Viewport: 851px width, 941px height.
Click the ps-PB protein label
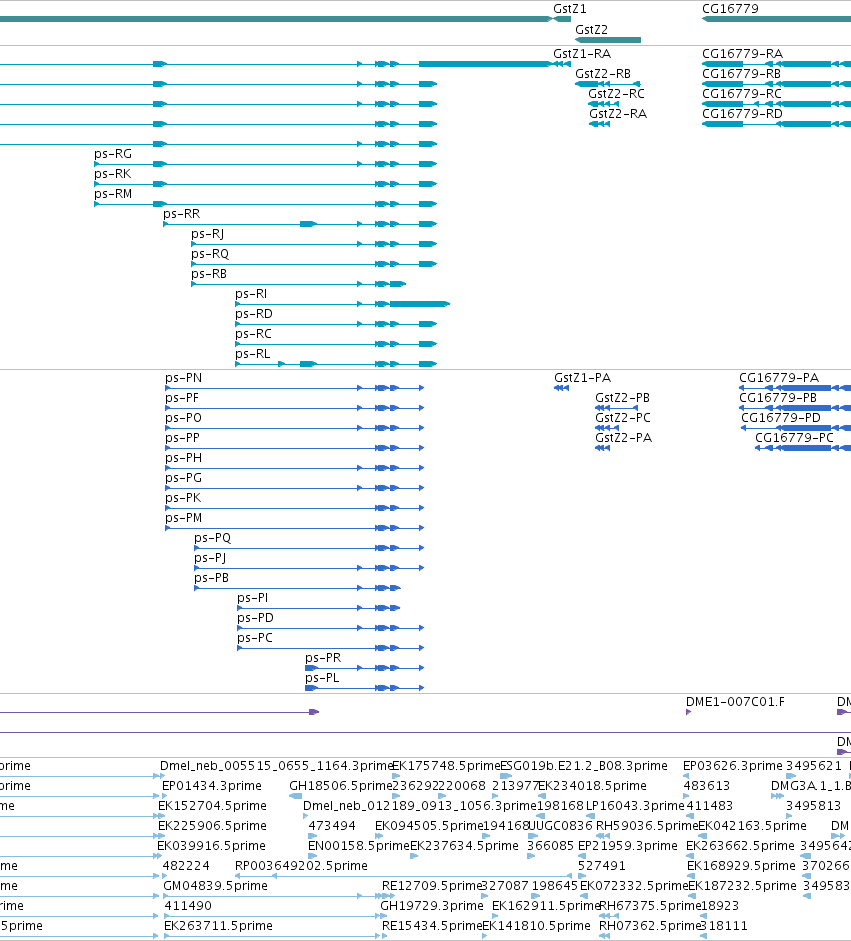click(x=211, y=578)
